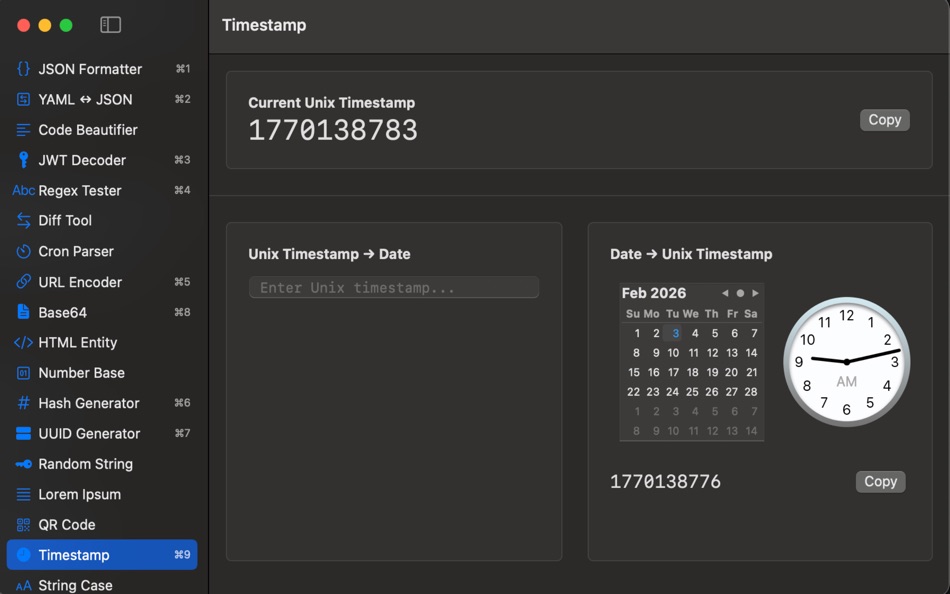Open the Regex Tester tool
This screenshot has height=594, width=950.
(102, 190)
